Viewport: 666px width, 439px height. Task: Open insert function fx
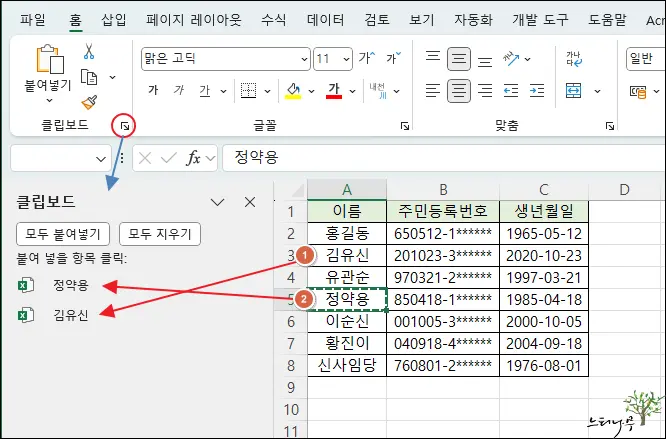pyautogui.click(x=194, y=158)
